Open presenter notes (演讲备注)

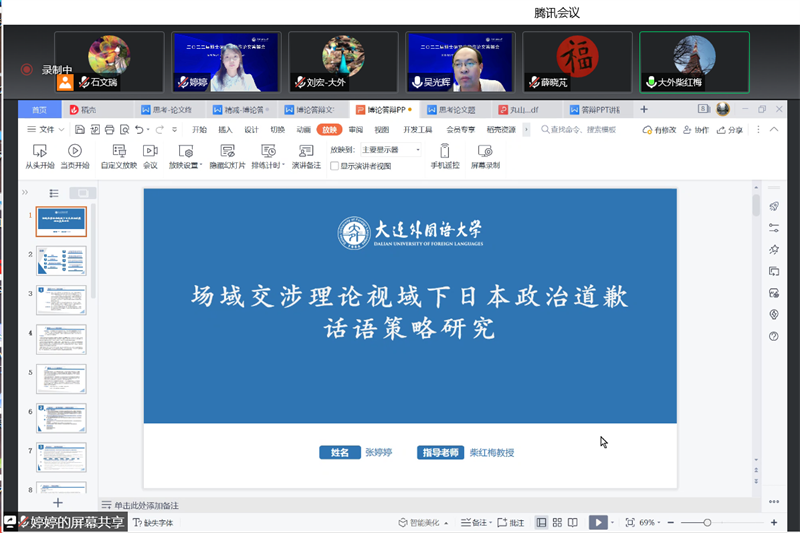tap(306, 155)
